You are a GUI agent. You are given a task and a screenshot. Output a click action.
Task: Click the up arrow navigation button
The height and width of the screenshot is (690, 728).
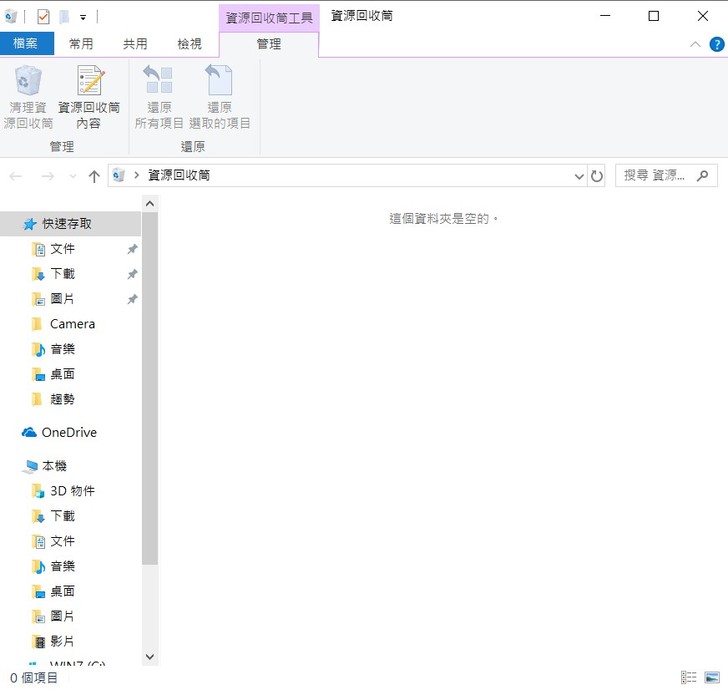(x=94, y=176)
